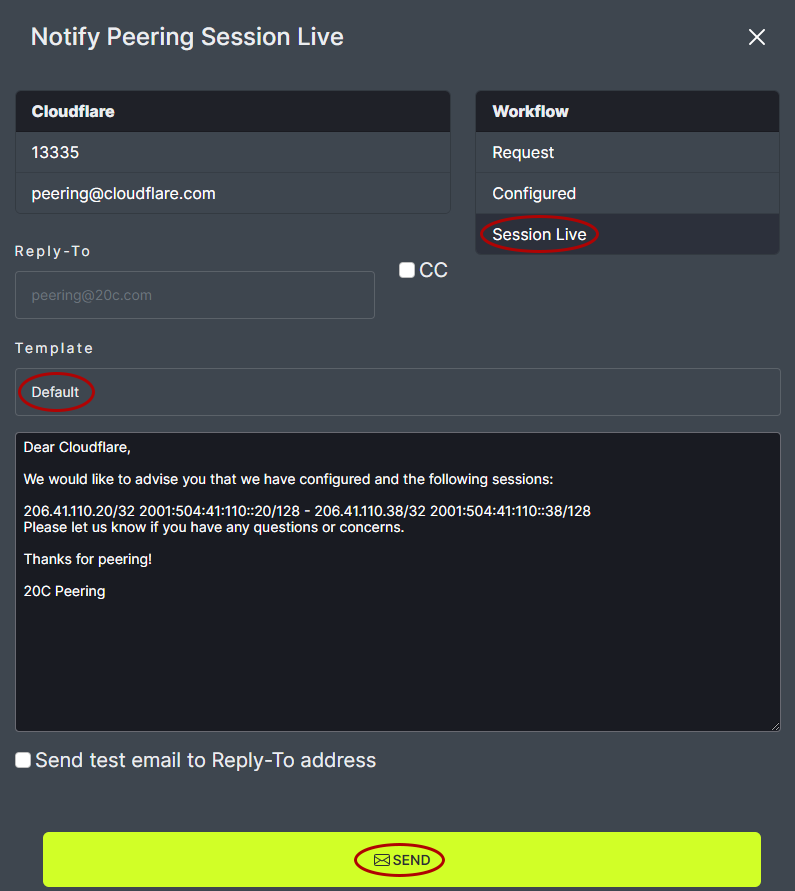The height and width of the screenshot is (891, 795).
Task: Click the Reply-To field label
Action: [53, 251]
